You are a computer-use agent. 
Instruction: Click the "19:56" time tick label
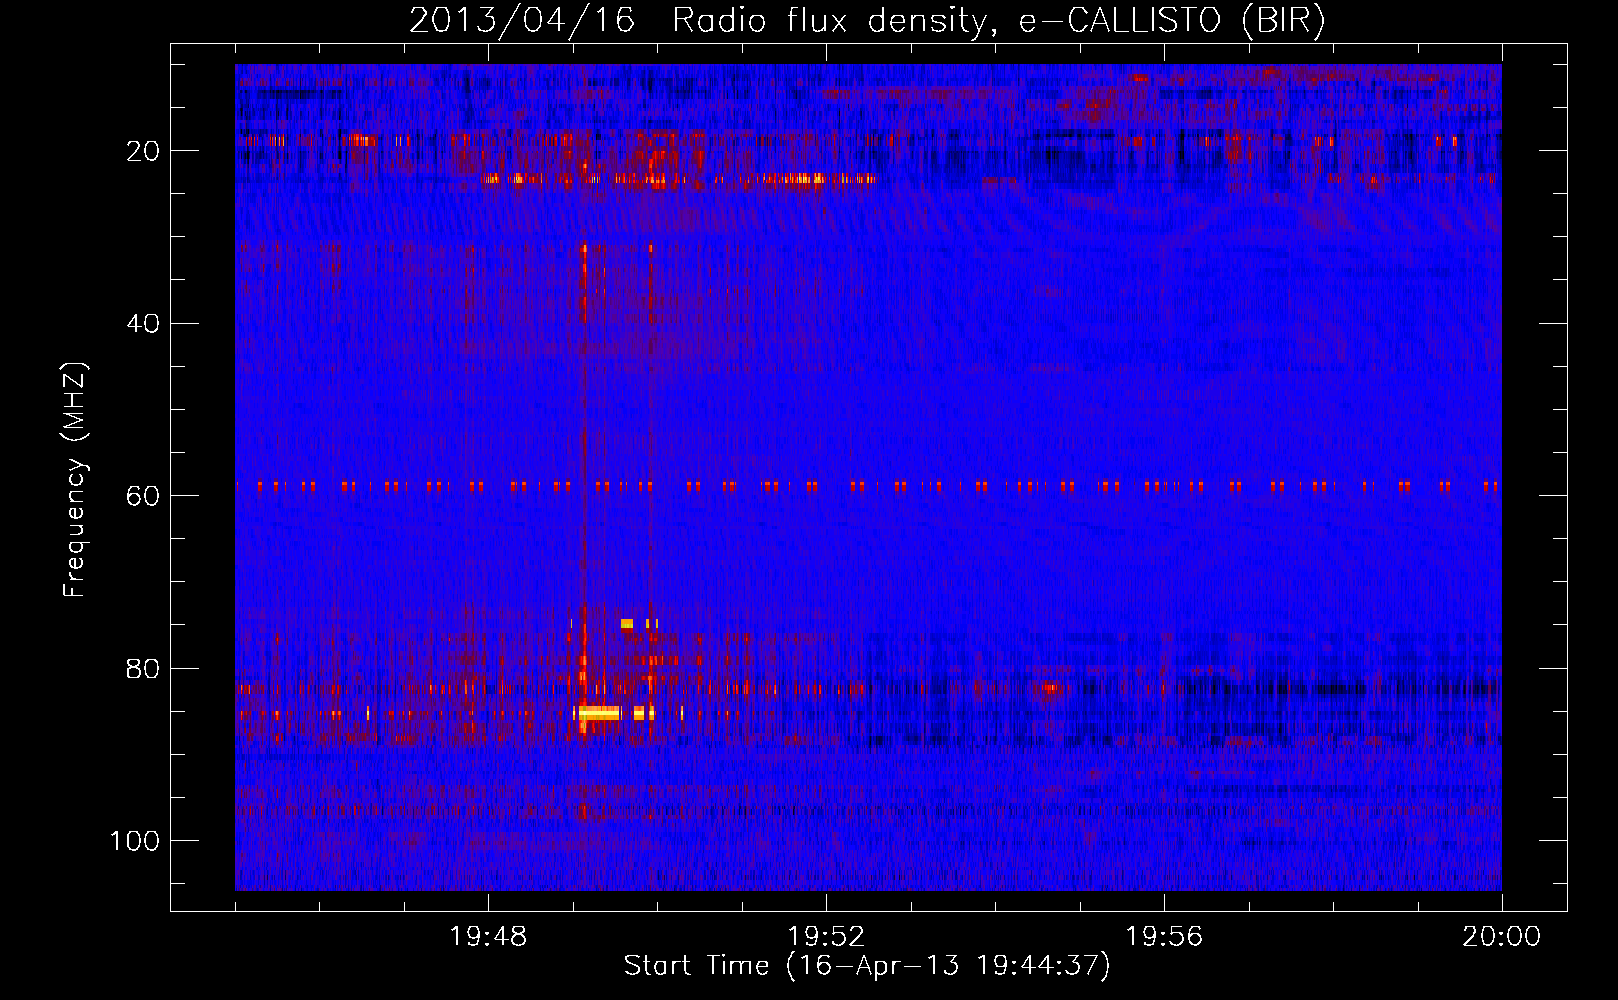tap(1164, 937)
